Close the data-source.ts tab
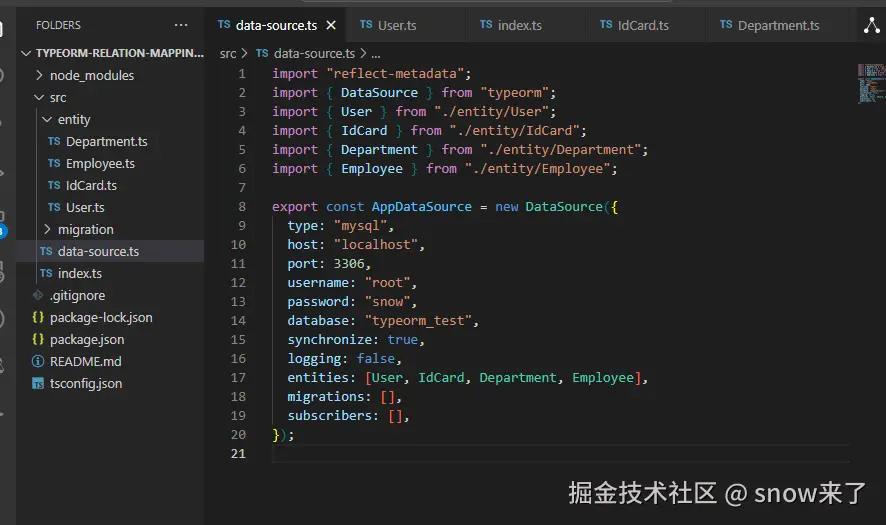This screenshot has height=525, width=886. point(331,25)
